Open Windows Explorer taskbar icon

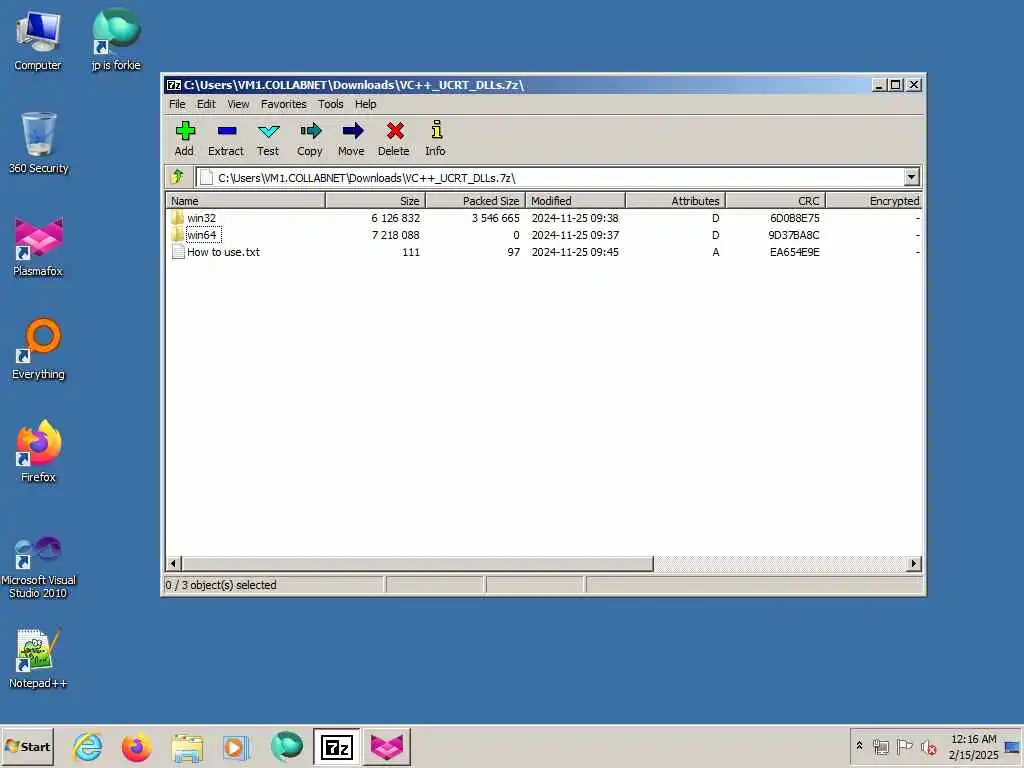click(187, 746)
